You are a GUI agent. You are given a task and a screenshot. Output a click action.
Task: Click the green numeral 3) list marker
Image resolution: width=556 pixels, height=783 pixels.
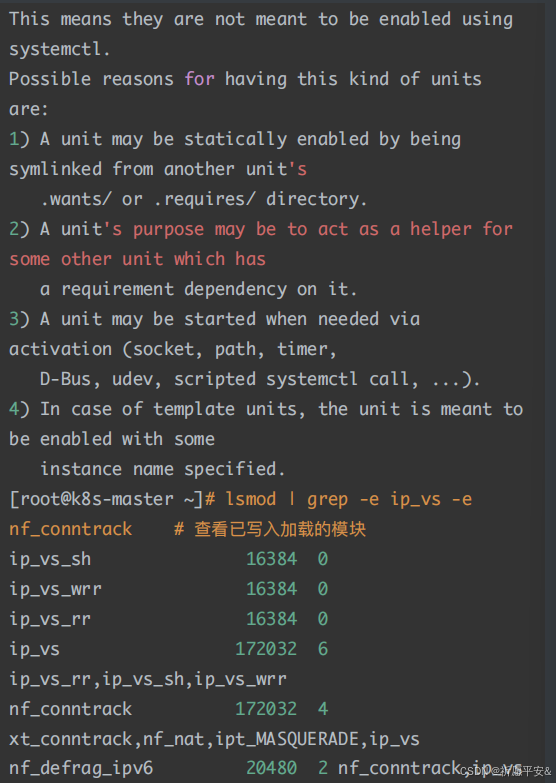pos(19,319)
